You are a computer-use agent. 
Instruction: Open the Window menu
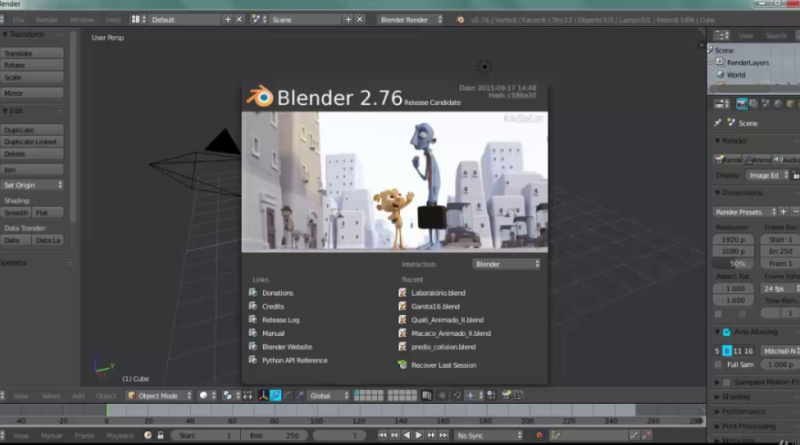[x=82, y=19]
